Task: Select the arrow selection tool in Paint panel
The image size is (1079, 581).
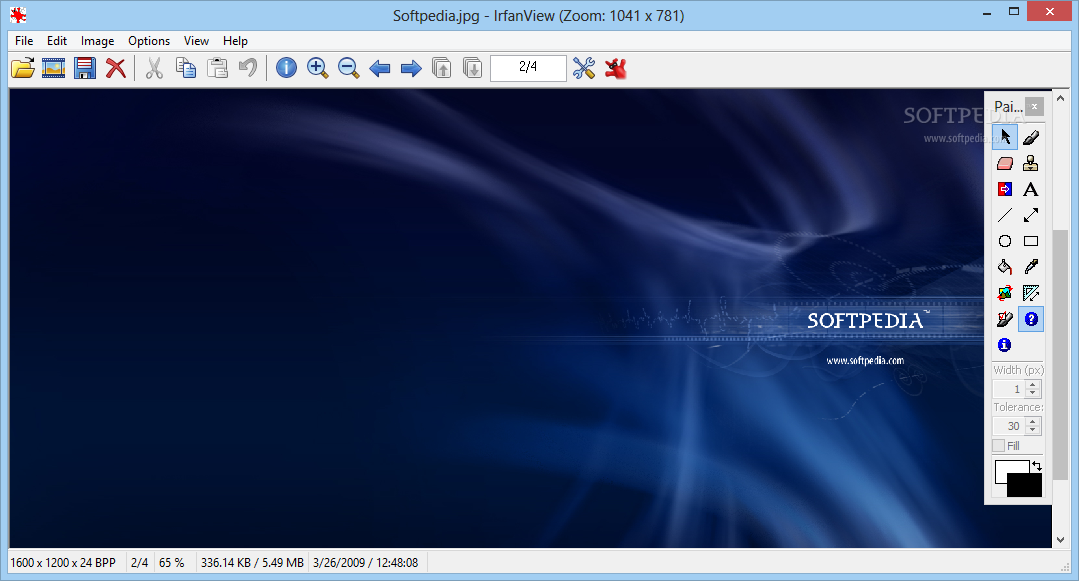Action: (1005, 137)
